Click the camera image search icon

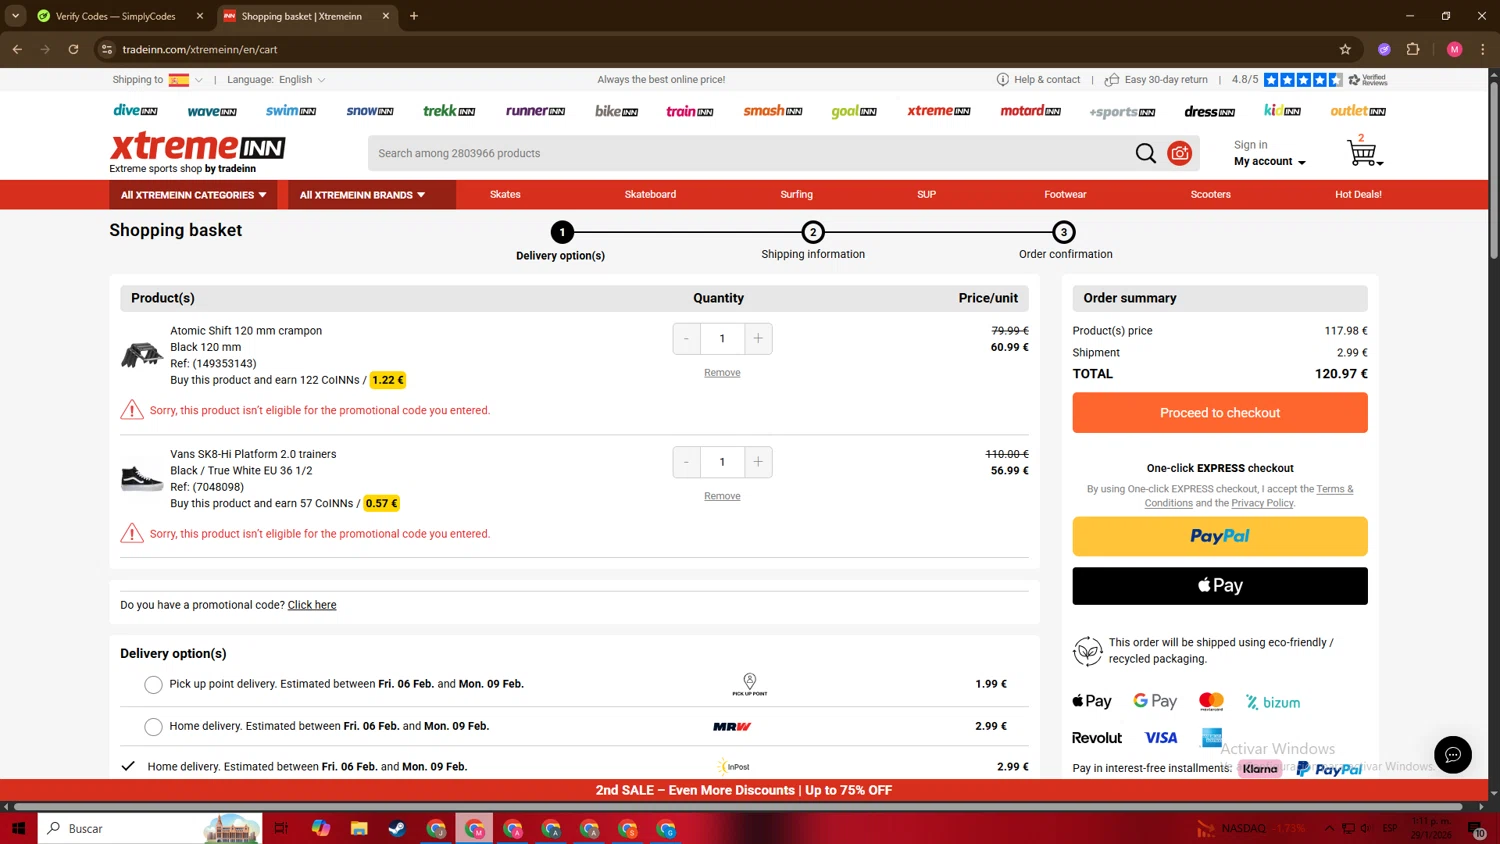[1180, 153]
